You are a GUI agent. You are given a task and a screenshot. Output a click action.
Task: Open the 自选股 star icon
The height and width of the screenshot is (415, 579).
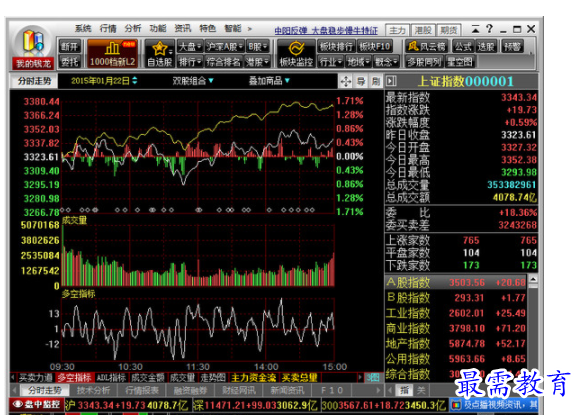[160, 53]
